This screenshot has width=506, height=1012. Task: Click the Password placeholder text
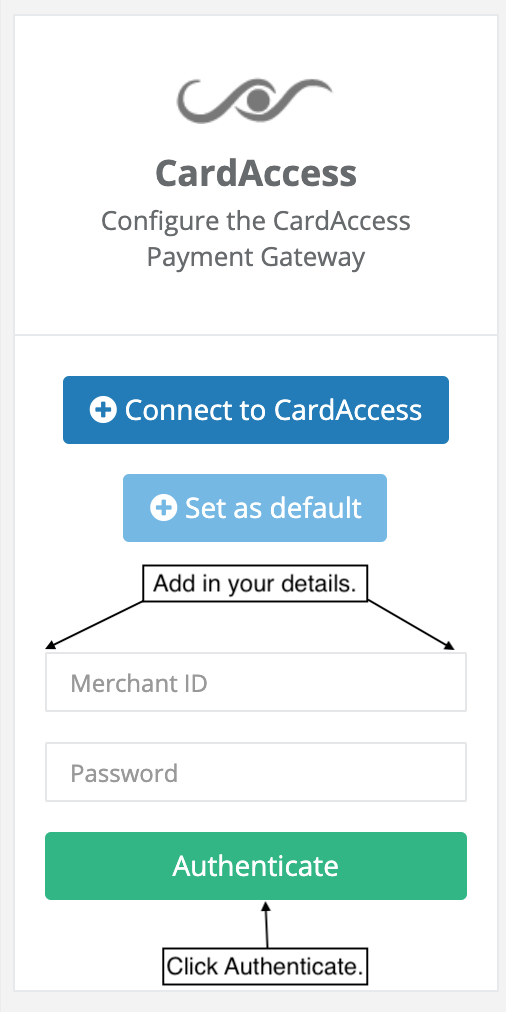point(124,773)
